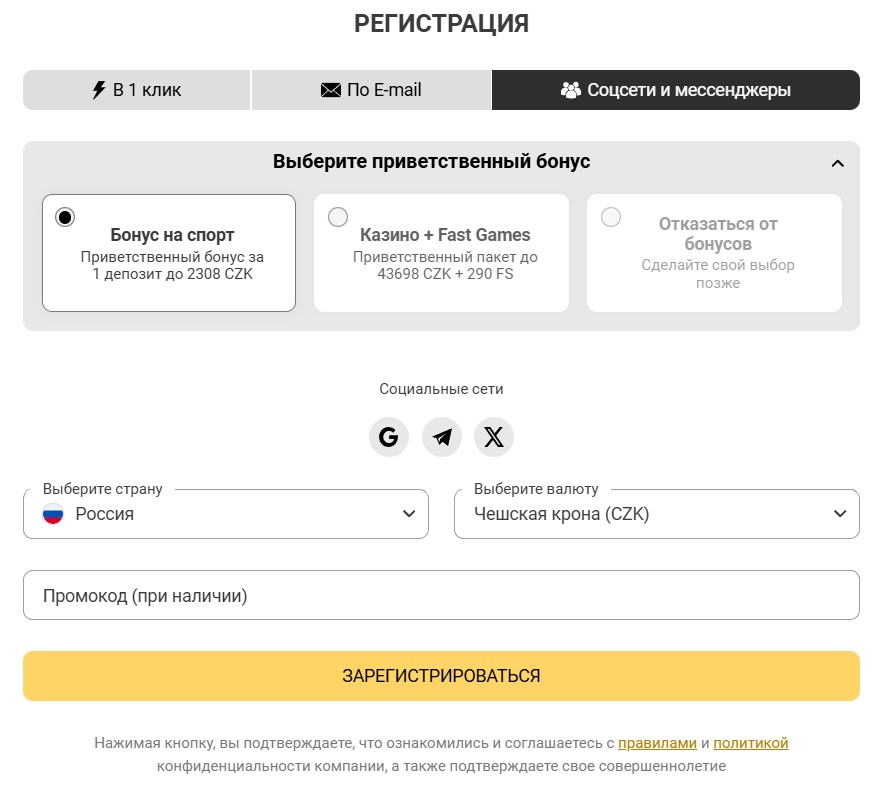Click the people icon on the social networks tab

click(571, 89)
